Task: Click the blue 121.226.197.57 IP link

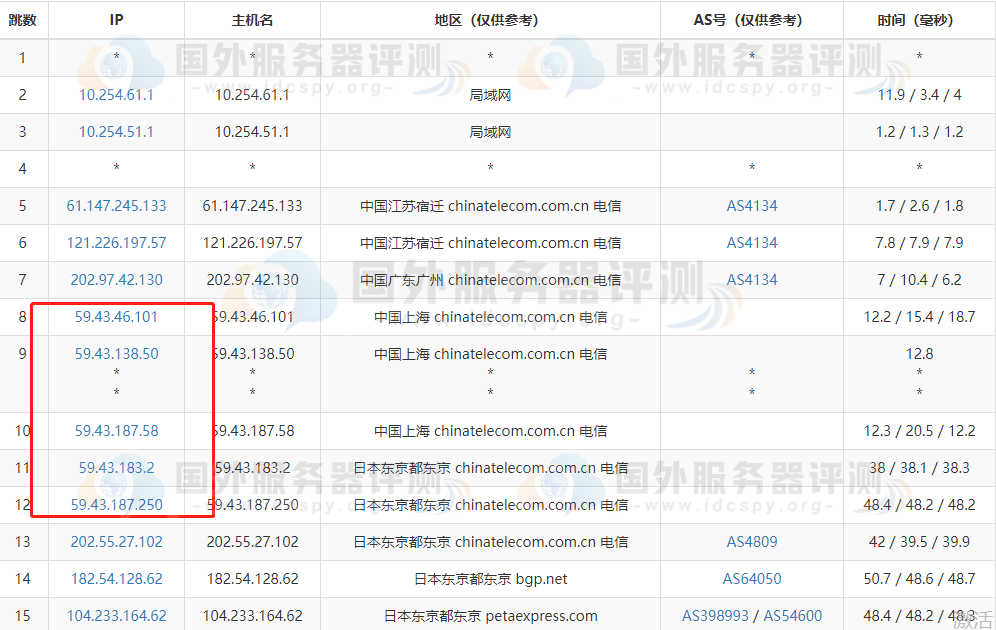Action: pos(116,243)
